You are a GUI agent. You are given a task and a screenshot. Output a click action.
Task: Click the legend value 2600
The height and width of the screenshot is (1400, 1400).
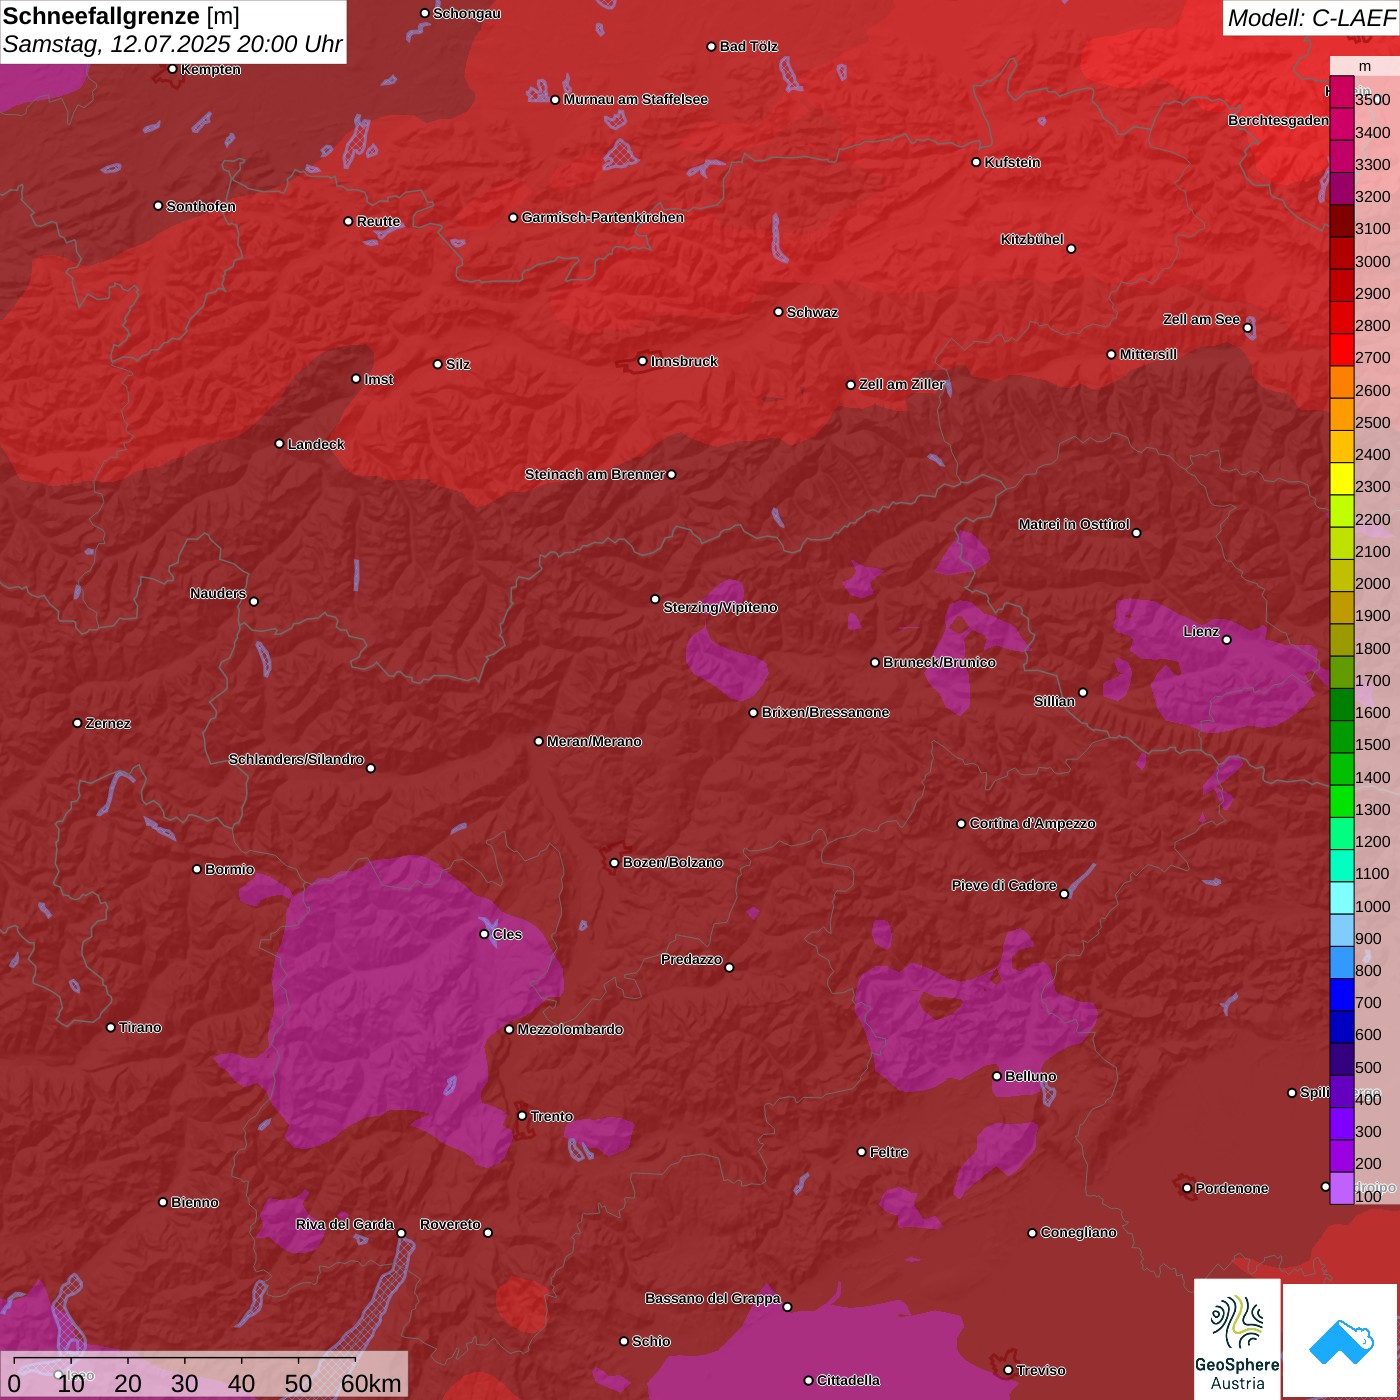(1372, 390)
